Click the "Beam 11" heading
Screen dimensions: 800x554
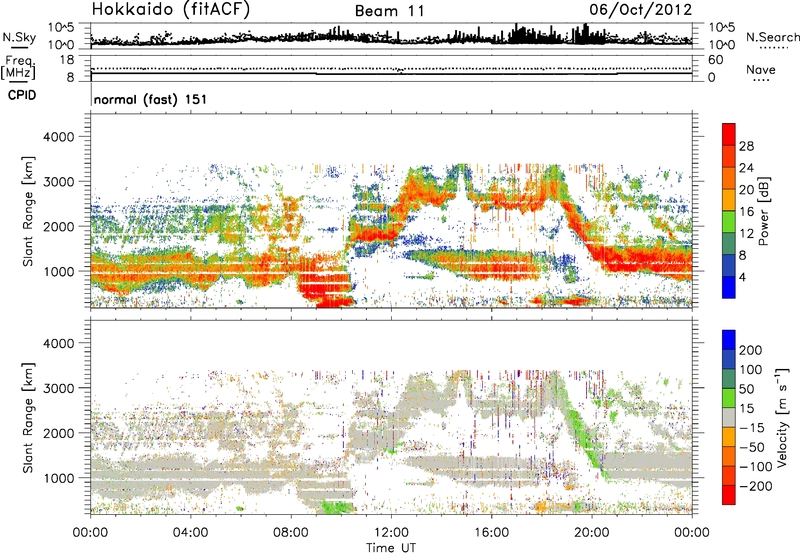click(x=389, y=11)
